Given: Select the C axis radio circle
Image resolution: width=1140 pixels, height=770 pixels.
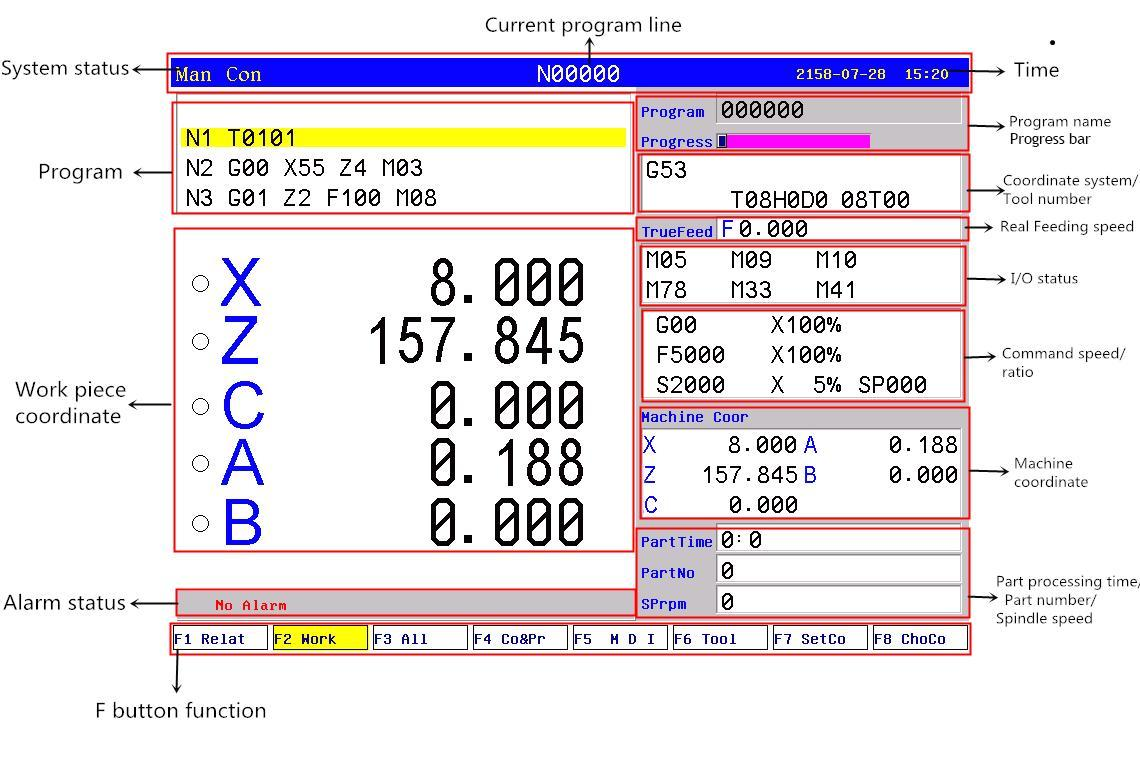Looking at the screenshot, I should click(x=201, y=406).
